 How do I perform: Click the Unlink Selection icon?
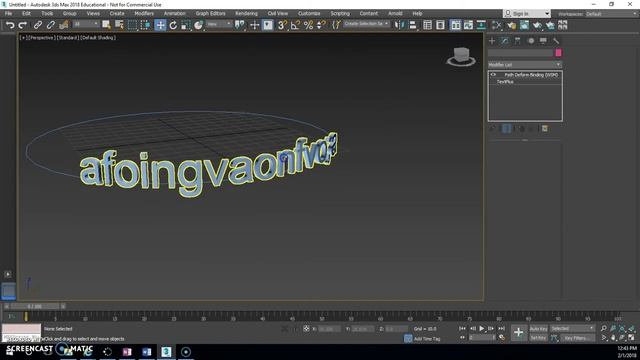(51, 25)
